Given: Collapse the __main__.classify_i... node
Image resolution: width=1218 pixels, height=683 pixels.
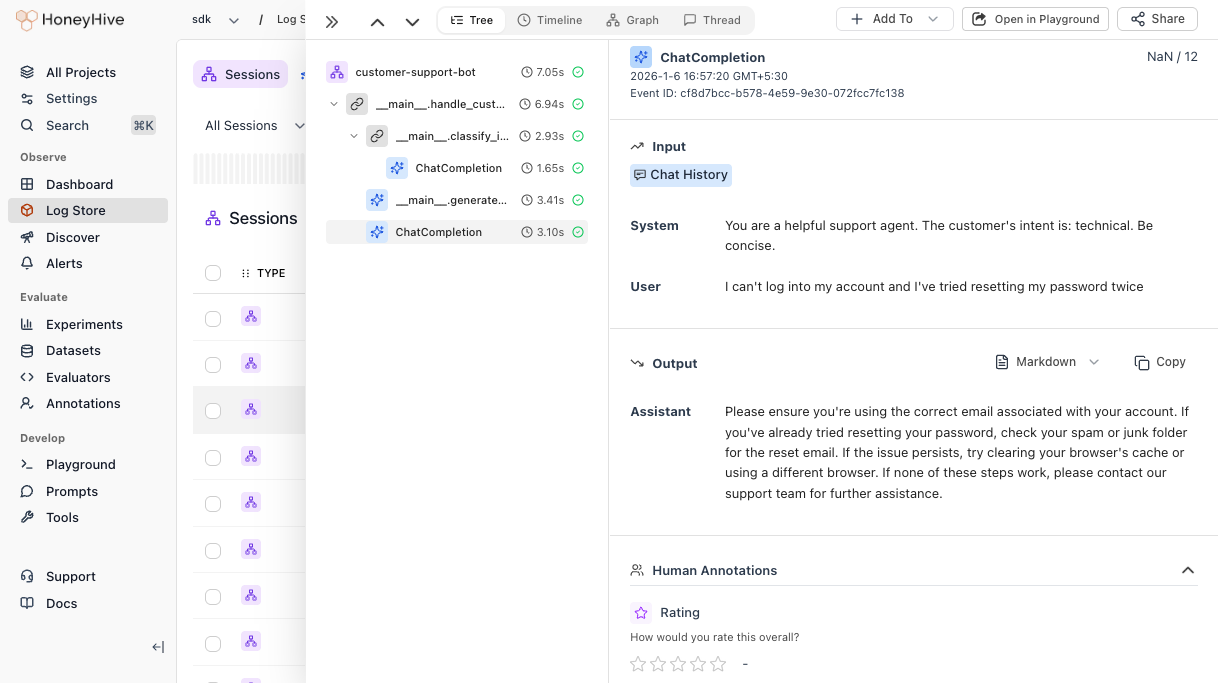Looking at the screenshot, I should pos(354,136).
